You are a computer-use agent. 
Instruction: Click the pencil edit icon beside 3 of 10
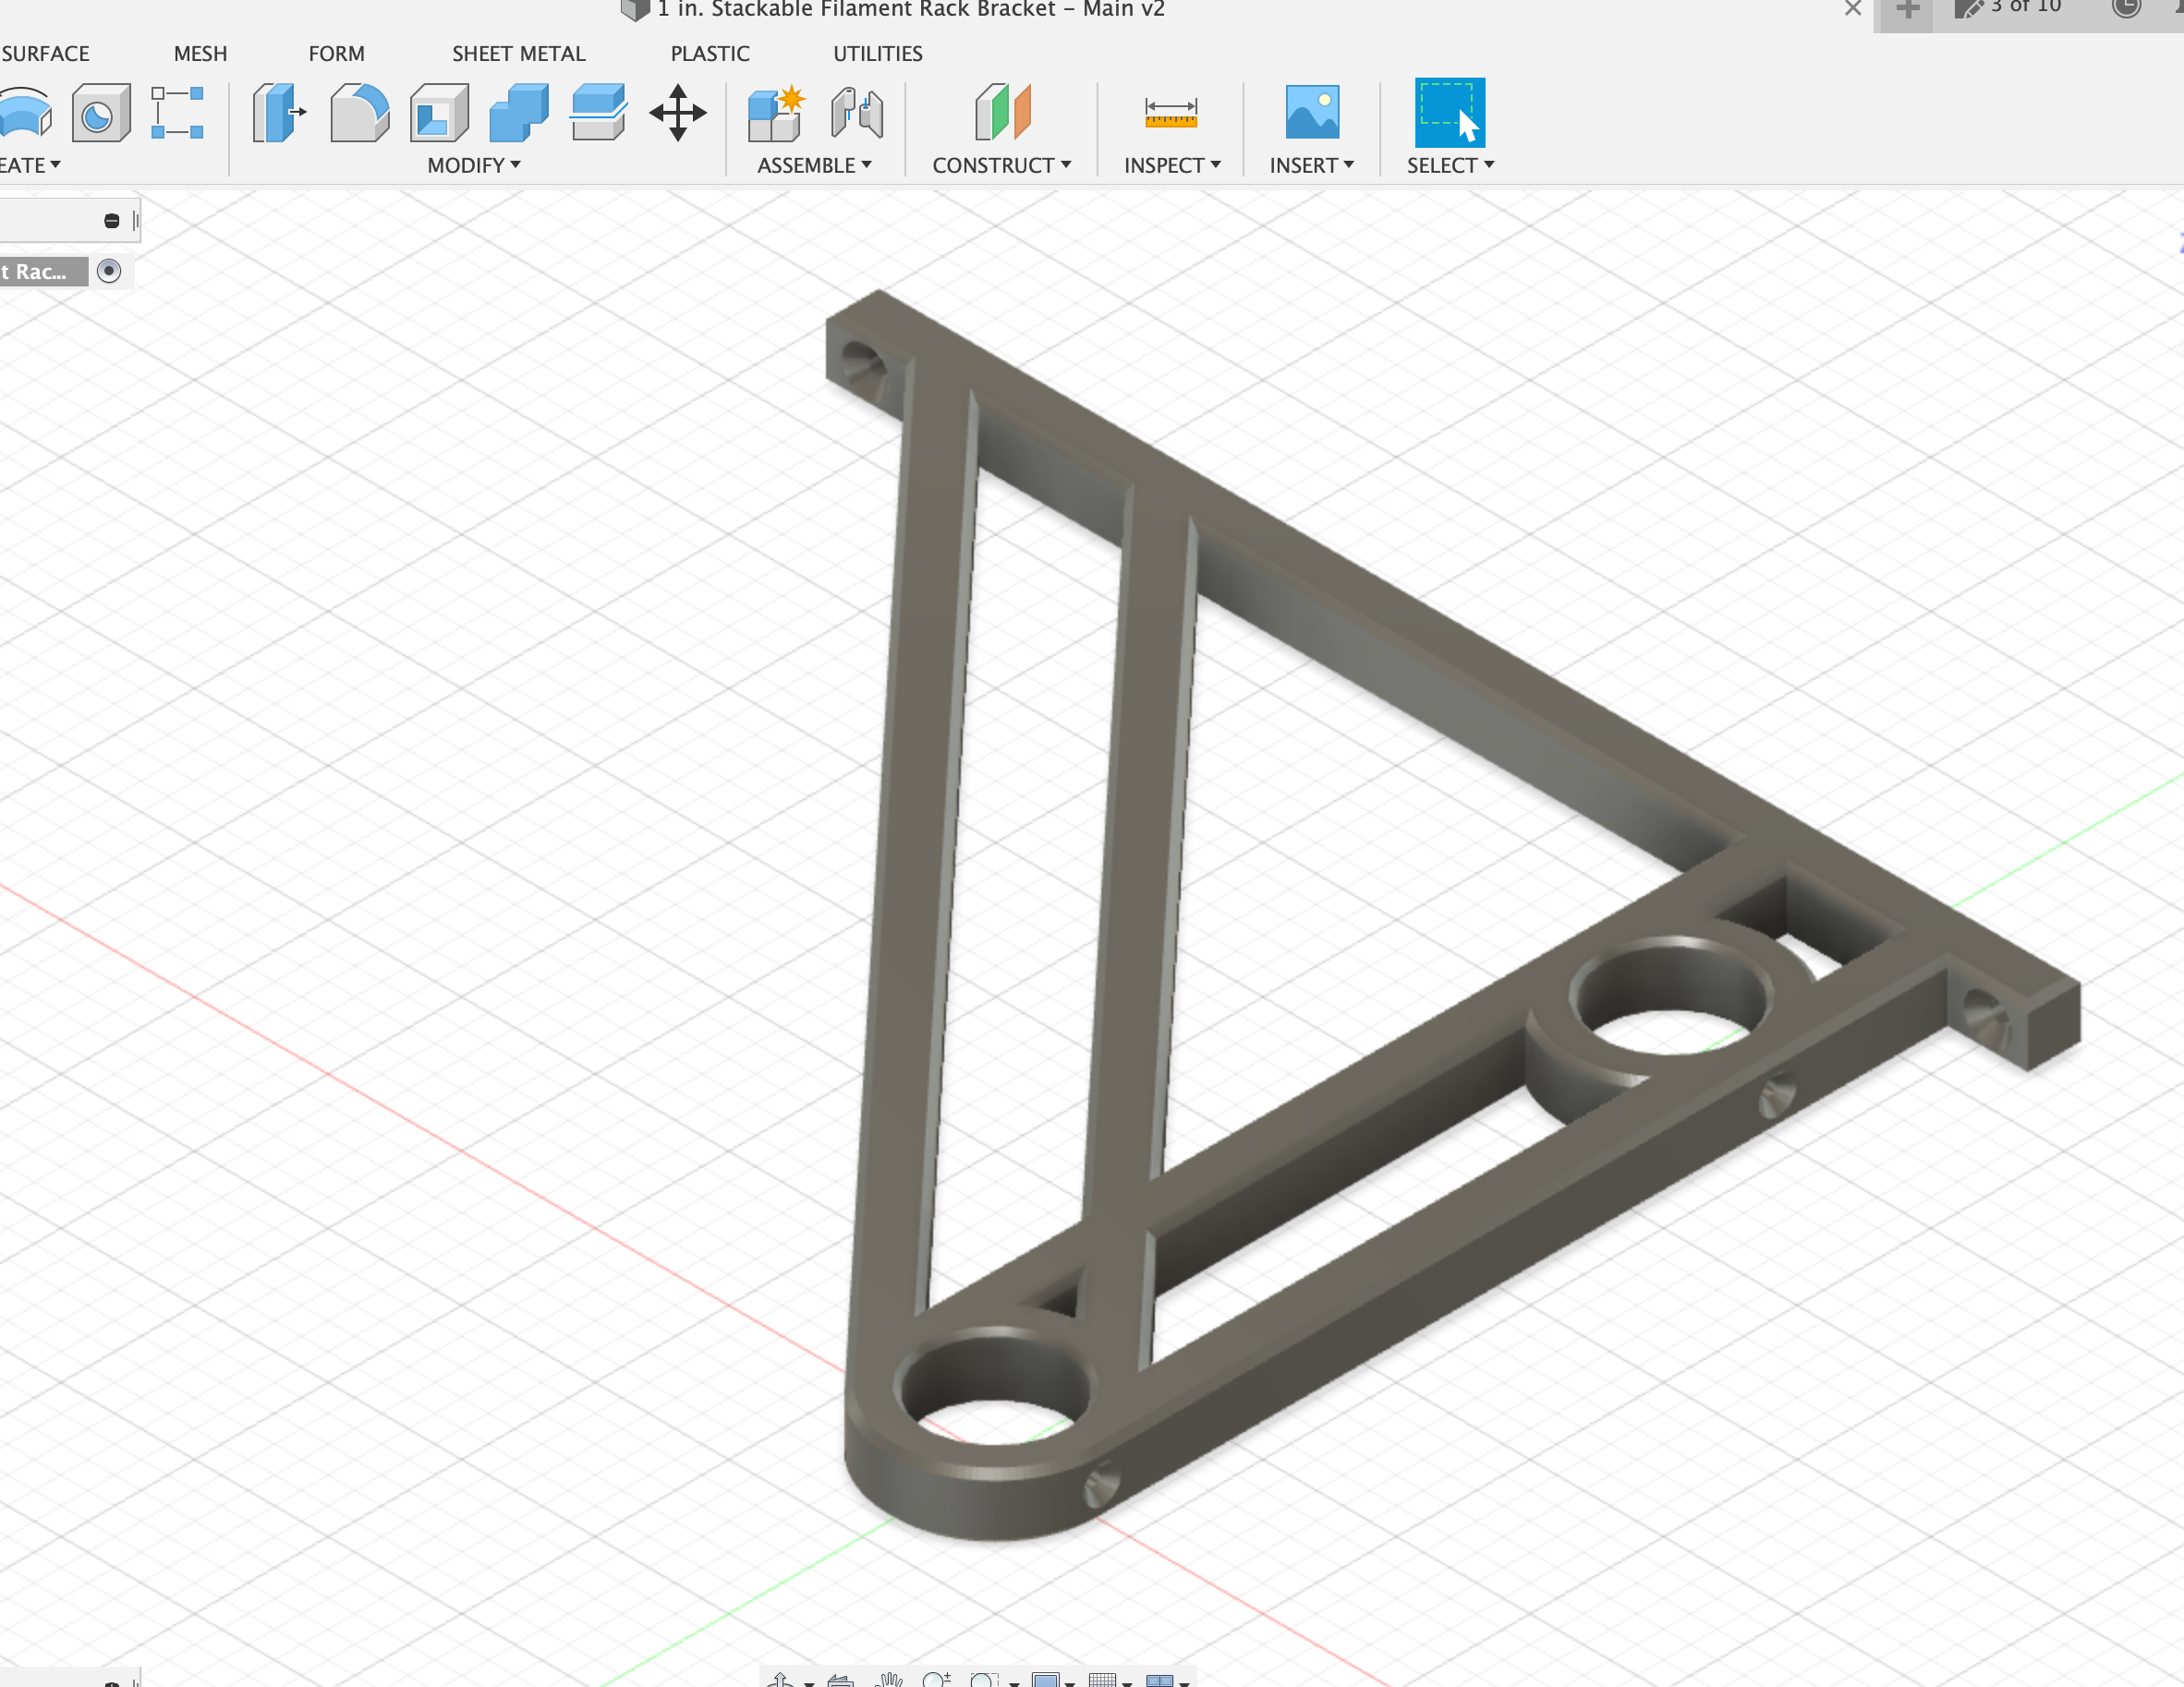pos(1969,8)
